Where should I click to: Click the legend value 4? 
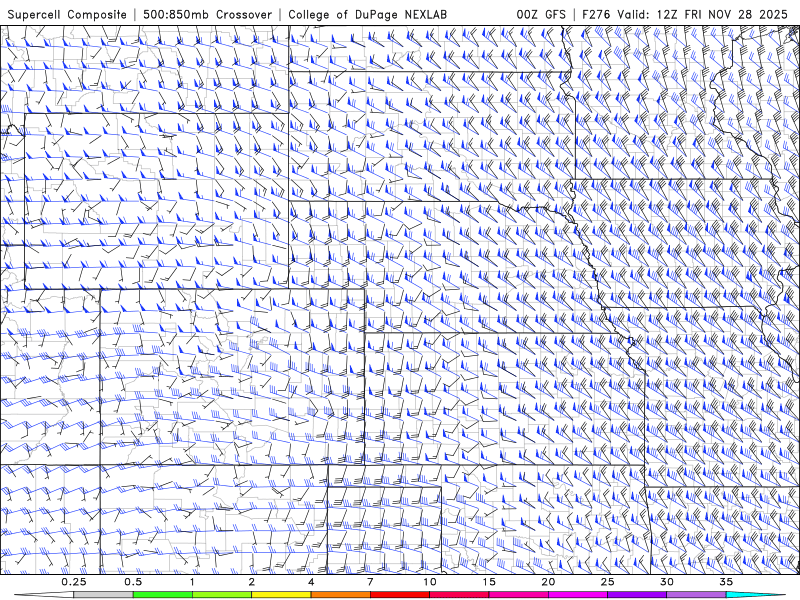click(311, 582)
